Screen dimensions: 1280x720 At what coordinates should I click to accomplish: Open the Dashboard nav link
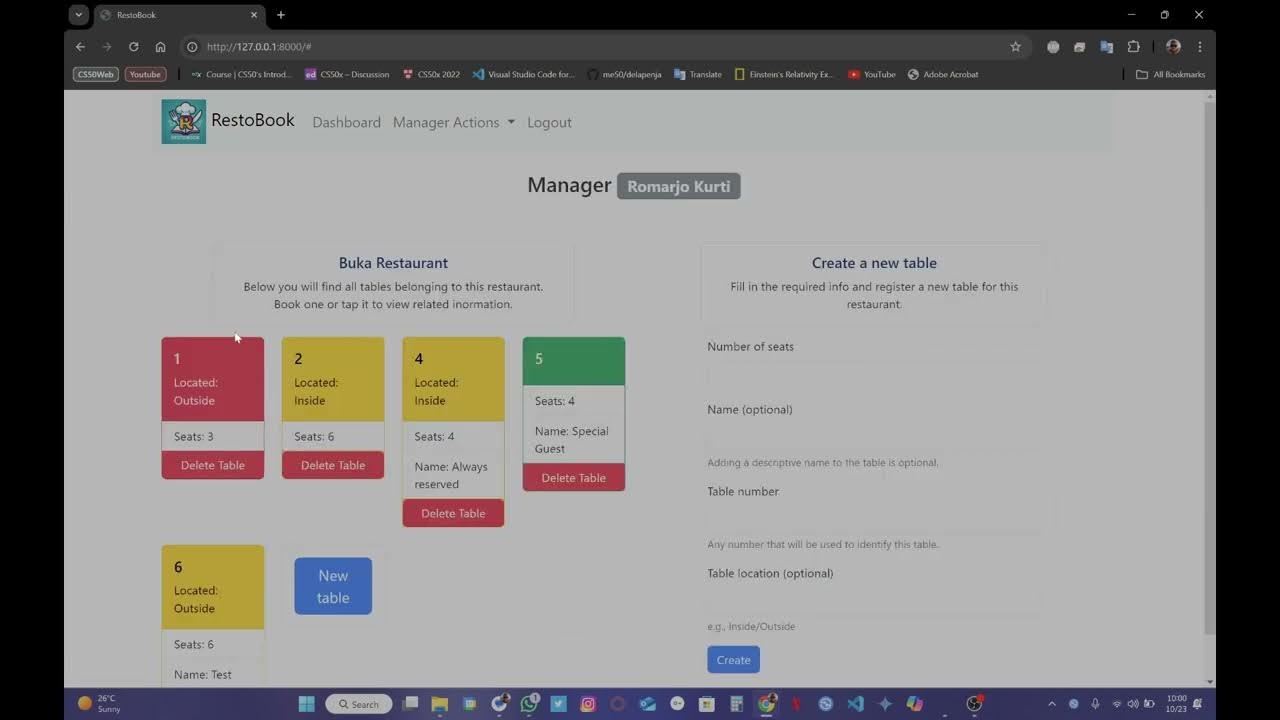point(346,122)
